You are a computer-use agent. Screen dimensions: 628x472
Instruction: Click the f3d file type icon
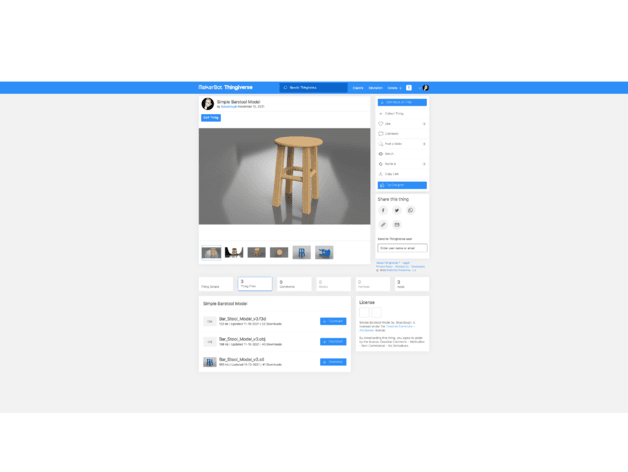click(210, 321)
